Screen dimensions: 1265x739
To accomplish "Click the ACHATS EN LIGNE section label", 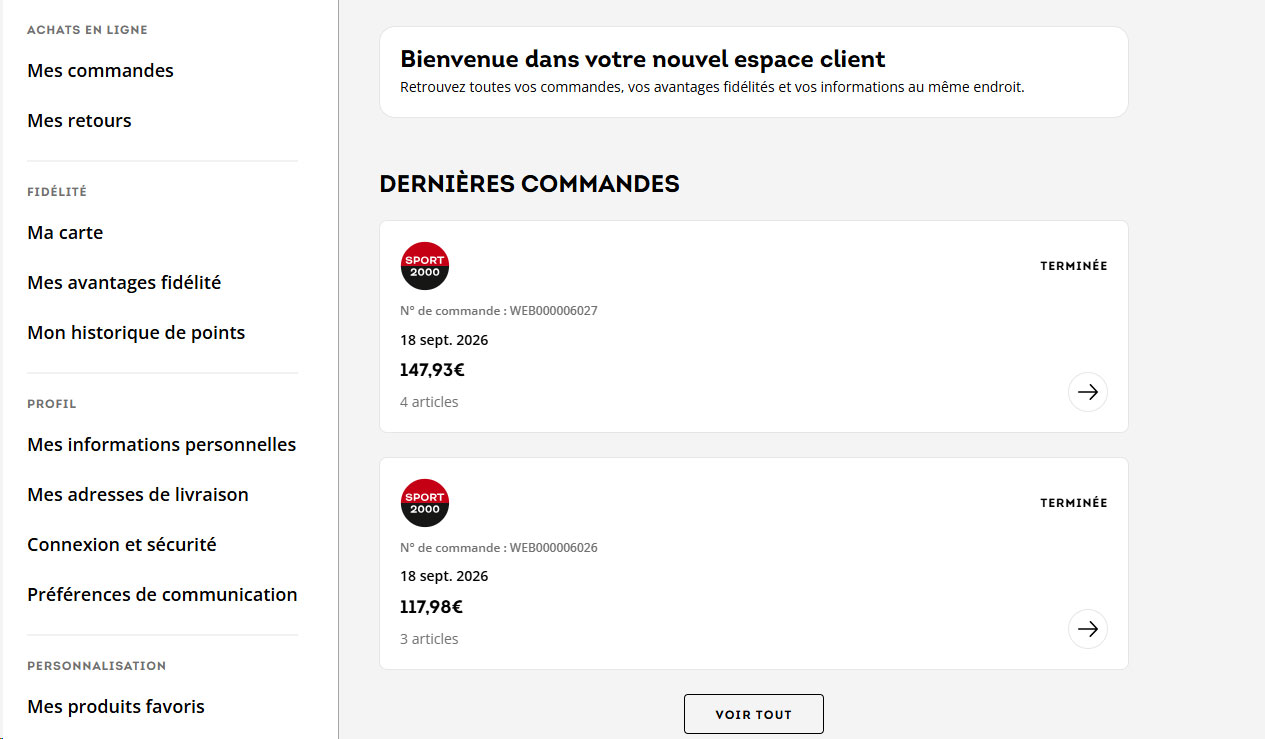I will 87,30.
